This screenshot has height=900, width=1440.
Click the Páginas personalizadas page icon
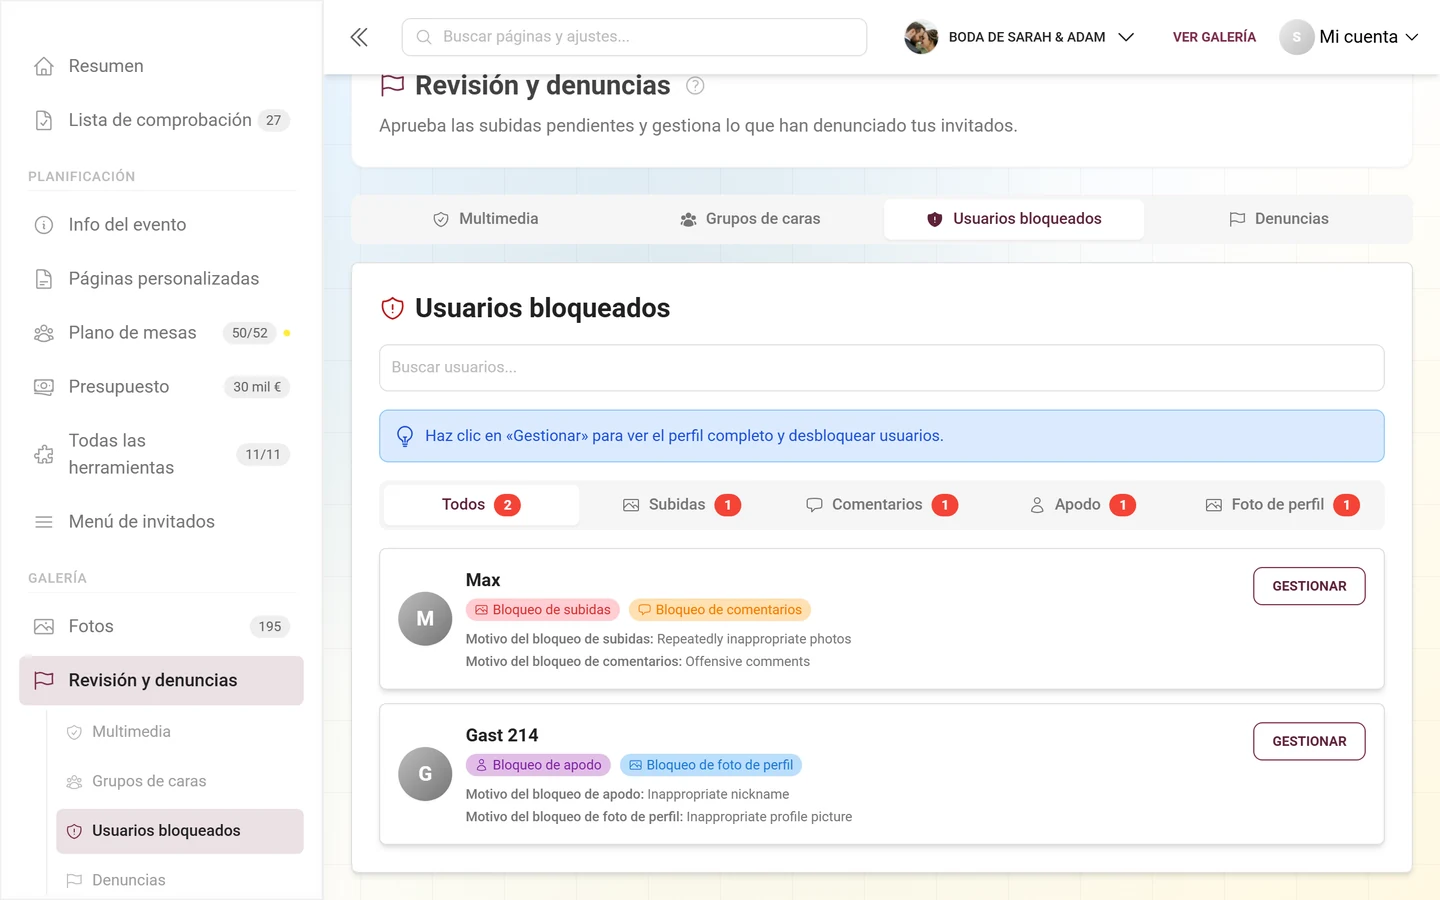pyautogui.click(x=44, y=279)
